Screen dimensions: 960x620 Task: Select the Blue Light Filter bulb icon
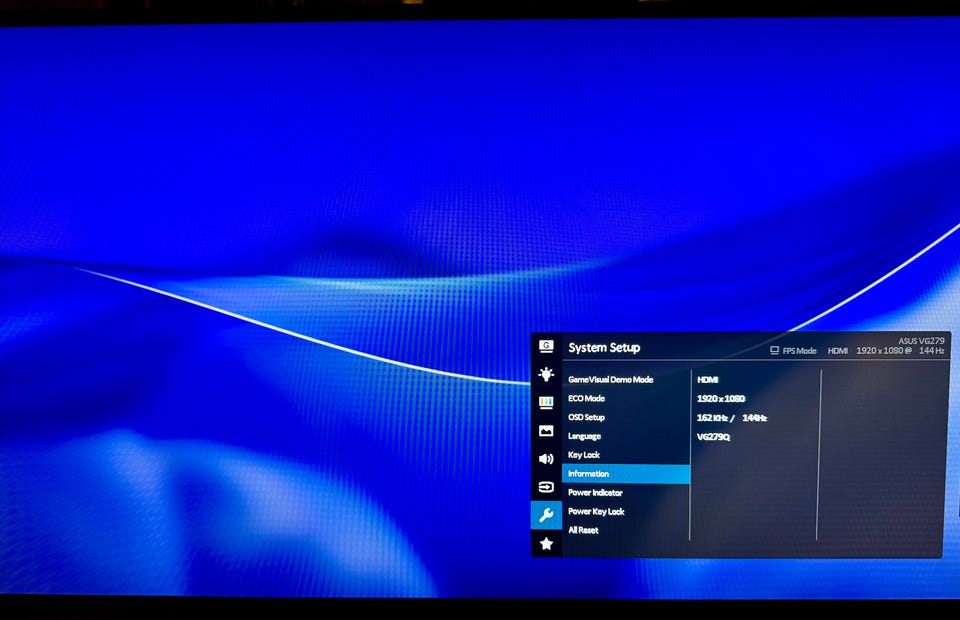(546, 374)
